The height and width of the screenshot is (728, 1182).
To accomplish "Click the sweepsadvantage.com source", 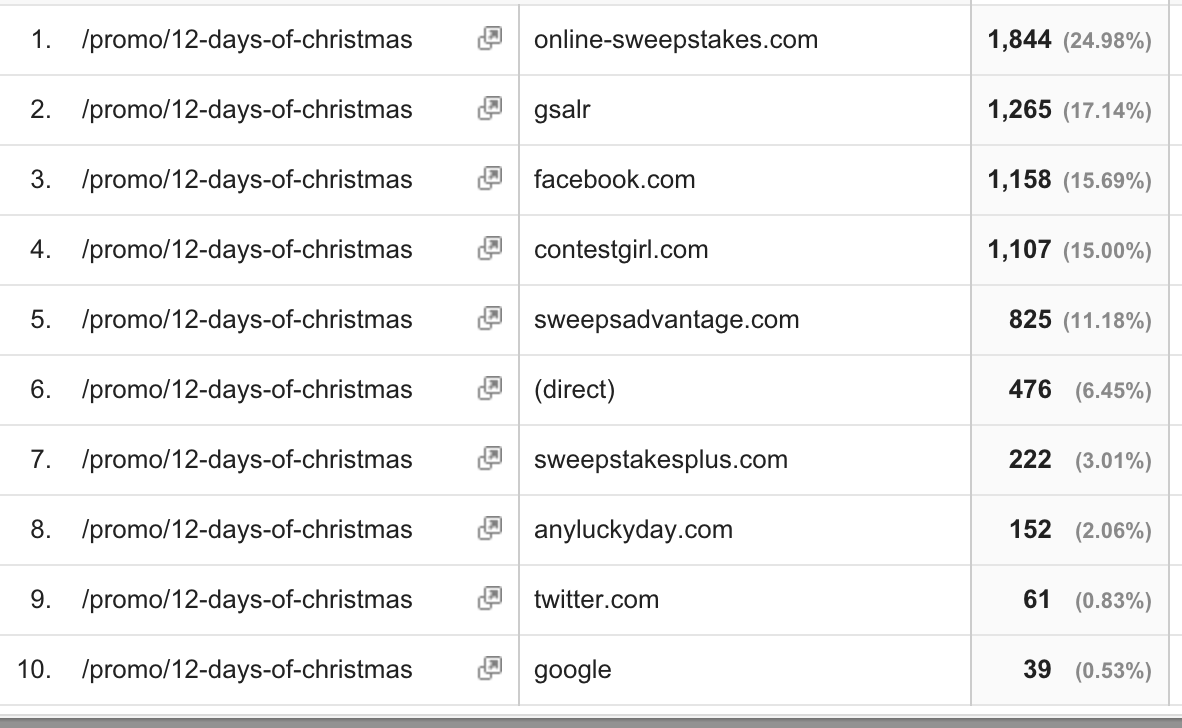I will pyautogui.click(x=667, y=320).
